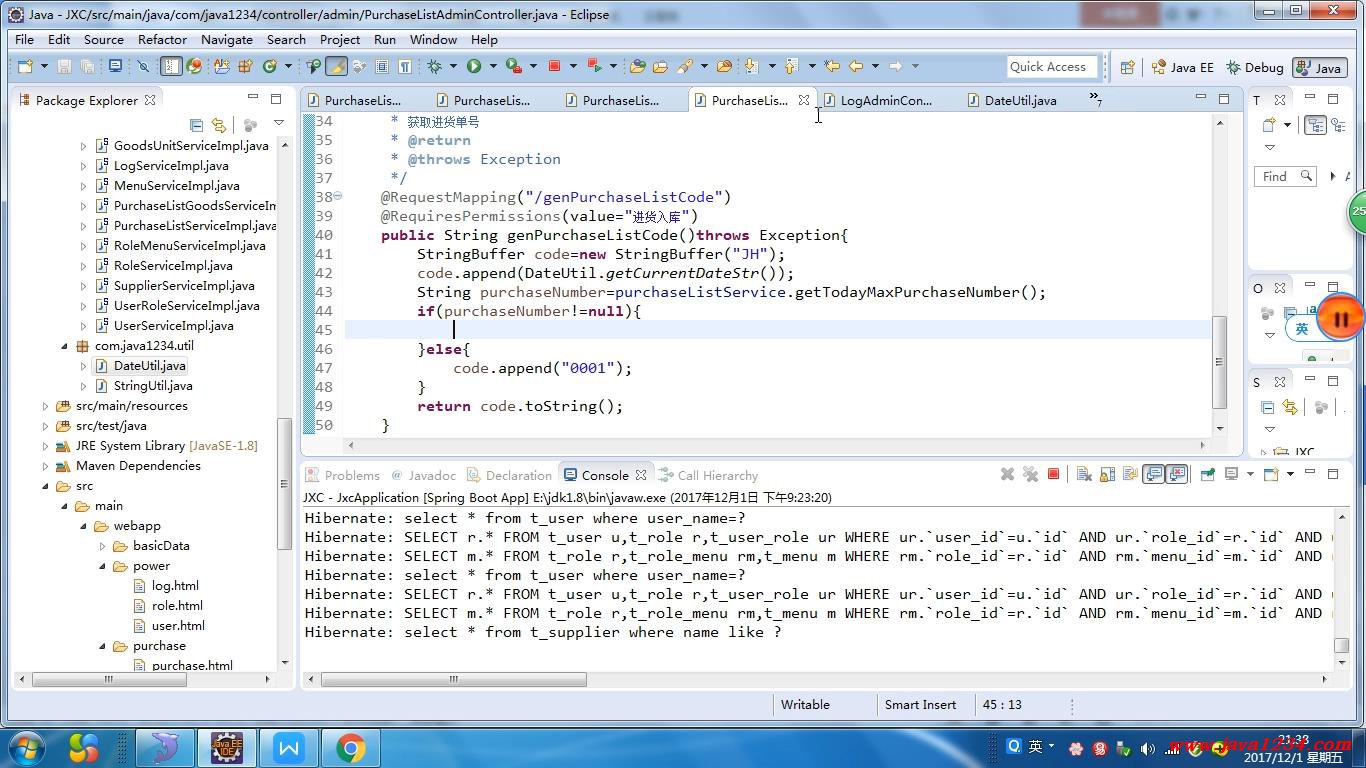1366x768 pixels.
Task: Click Chrome icon in Windows taskbar
Action: pos(350,748)
